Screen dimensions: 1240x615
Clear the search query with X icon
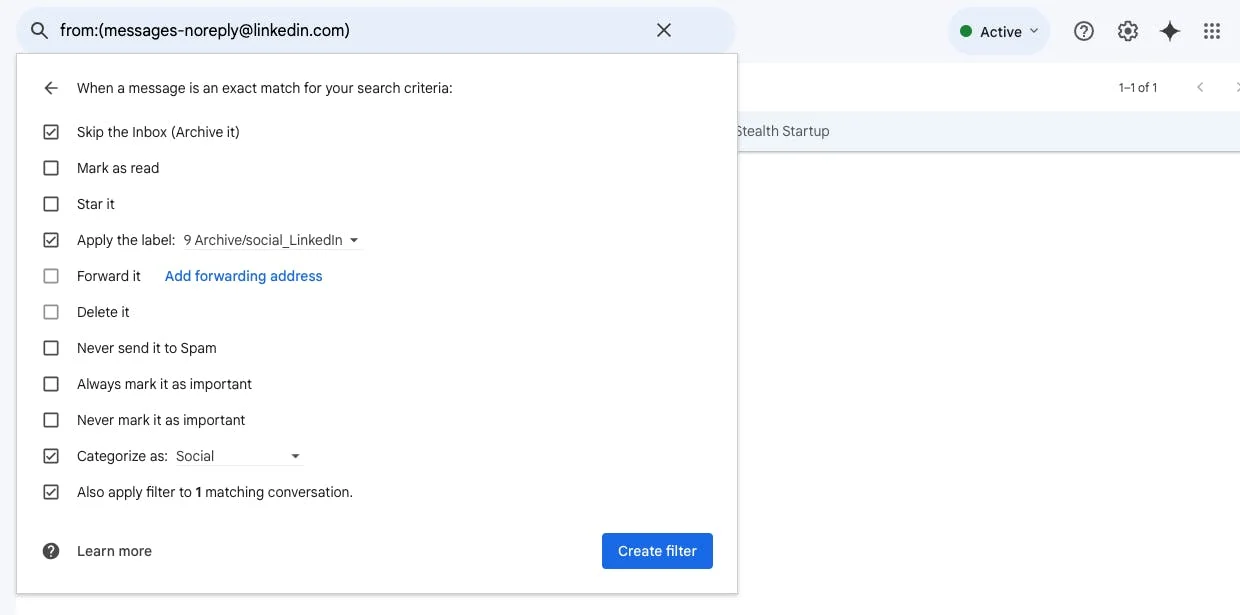click(x=664, y=31)
